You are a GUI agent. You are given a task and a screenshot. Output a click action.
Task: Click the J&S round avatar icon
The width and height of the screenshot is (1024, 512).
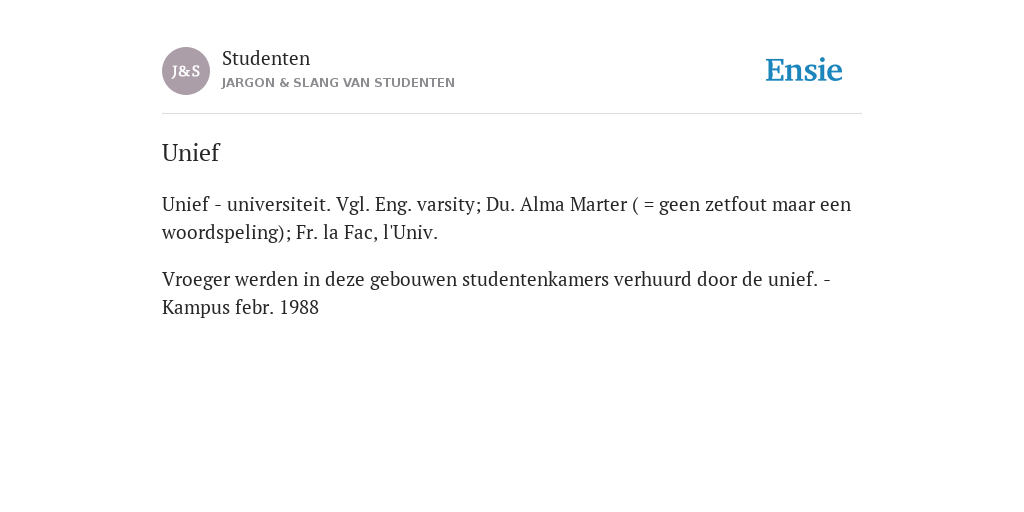(x=186, y=71)
